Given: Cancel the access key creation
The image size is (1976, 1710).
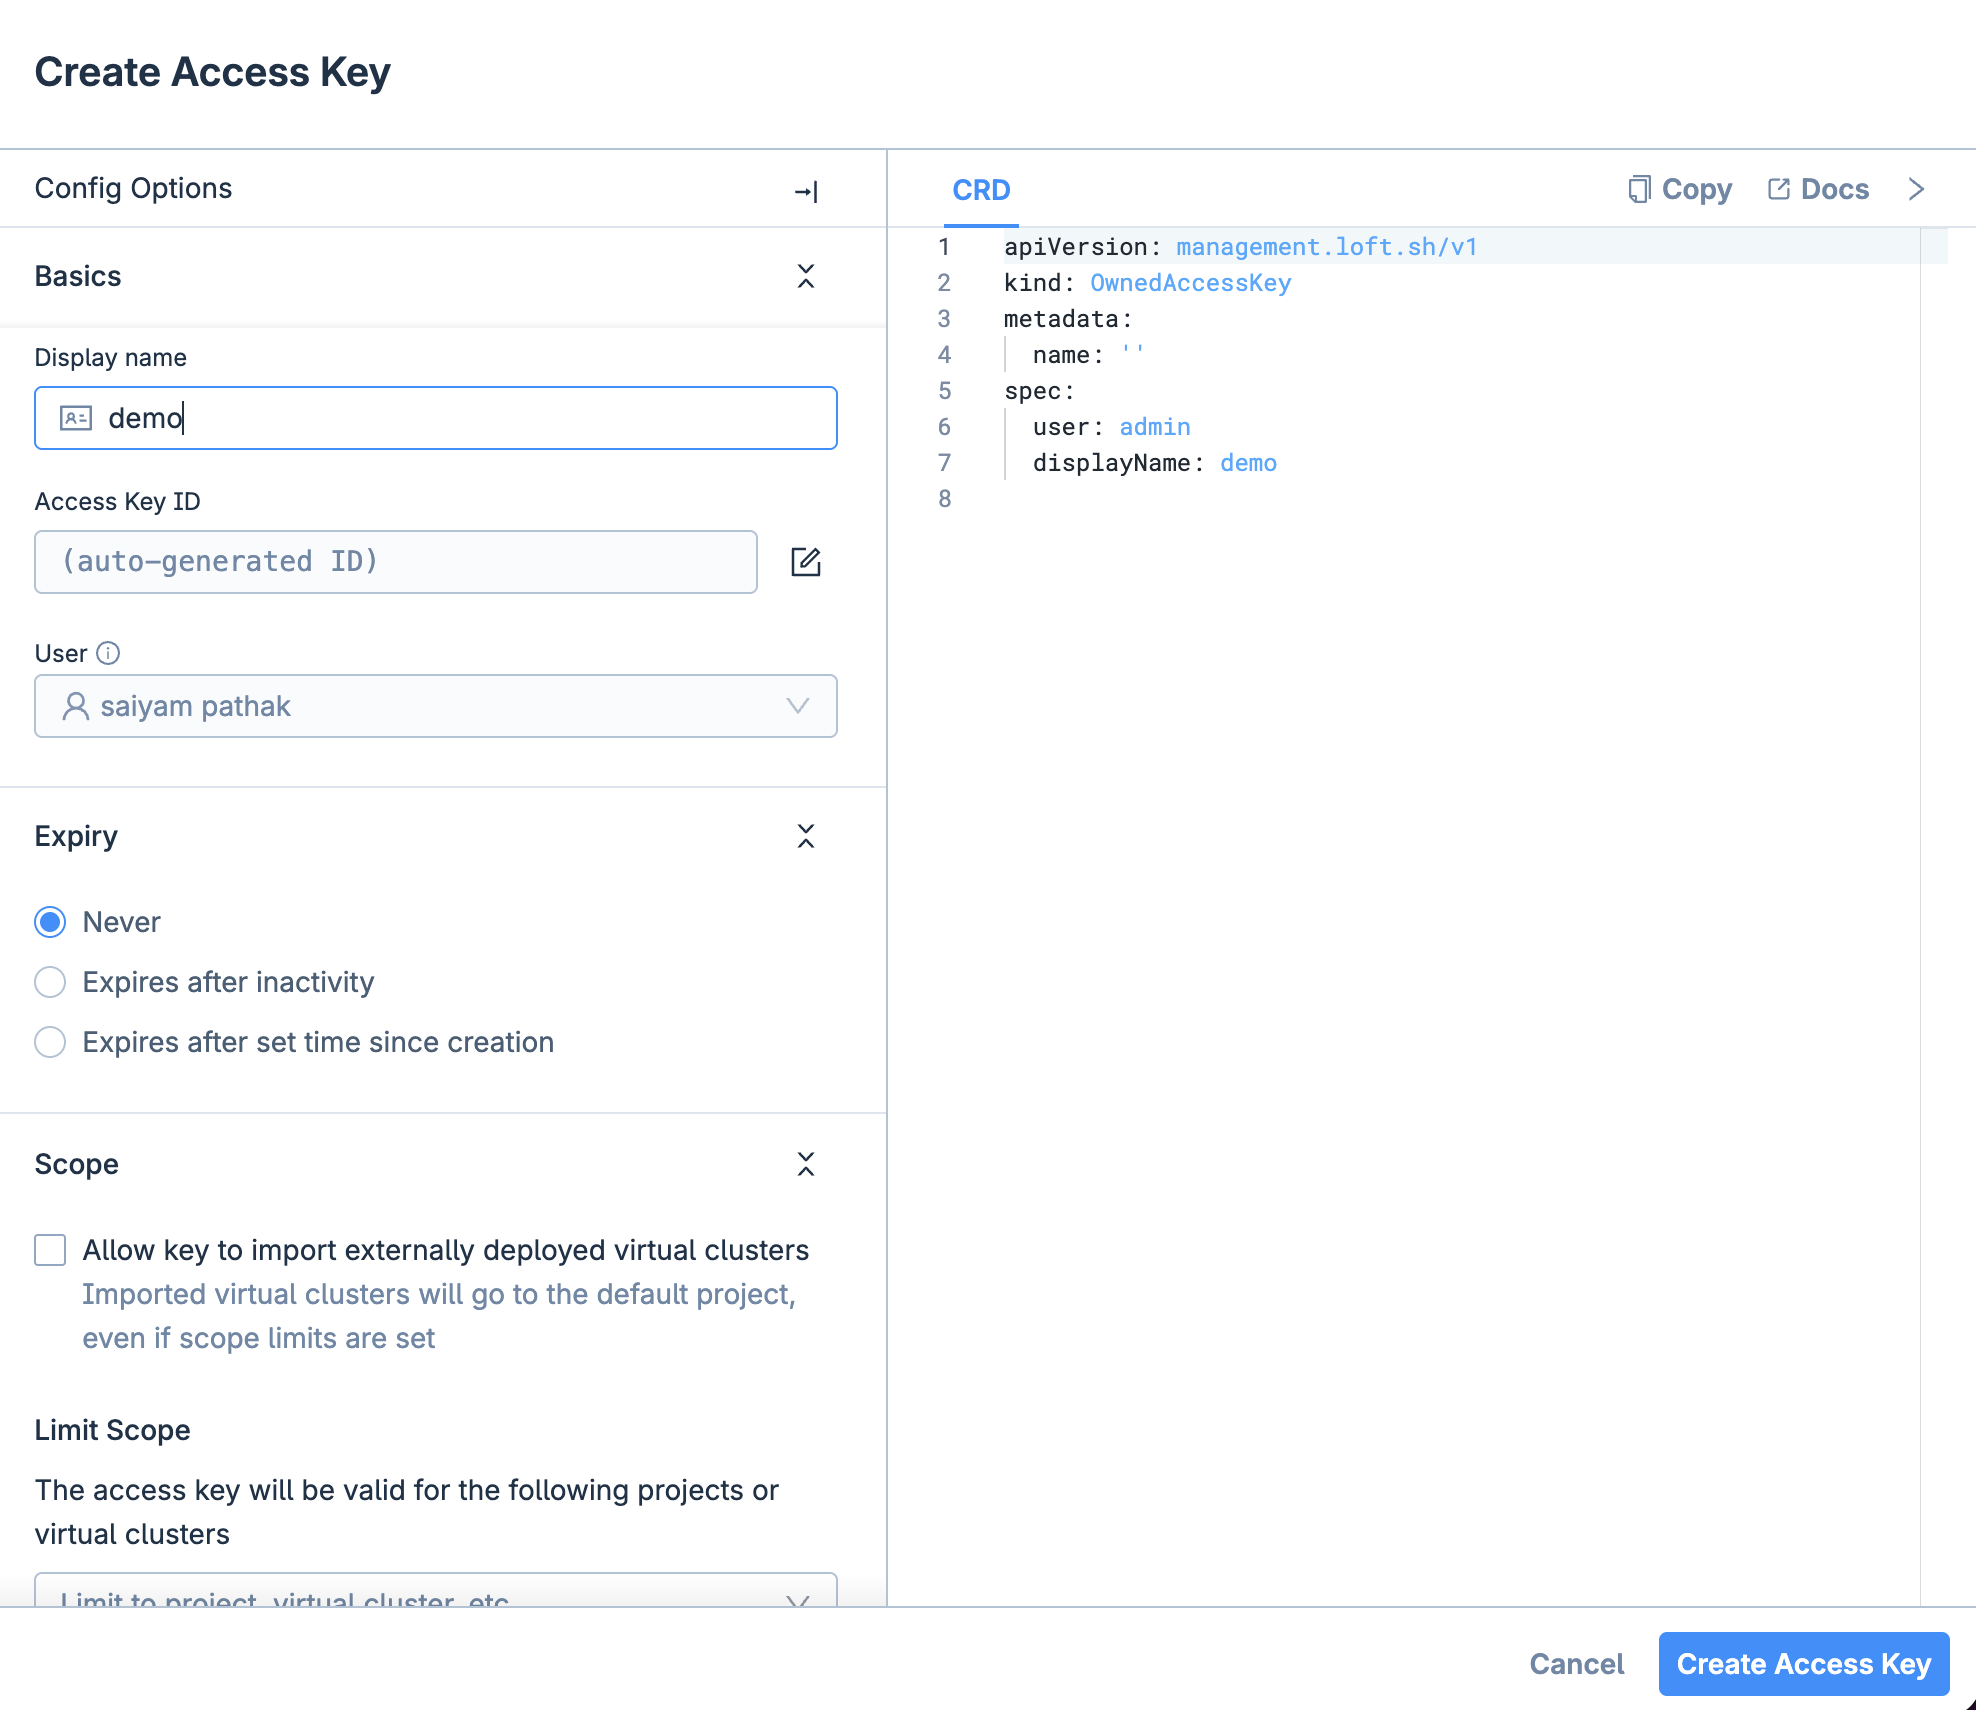Looking at the screenshot, I should click(1576, 1664).
